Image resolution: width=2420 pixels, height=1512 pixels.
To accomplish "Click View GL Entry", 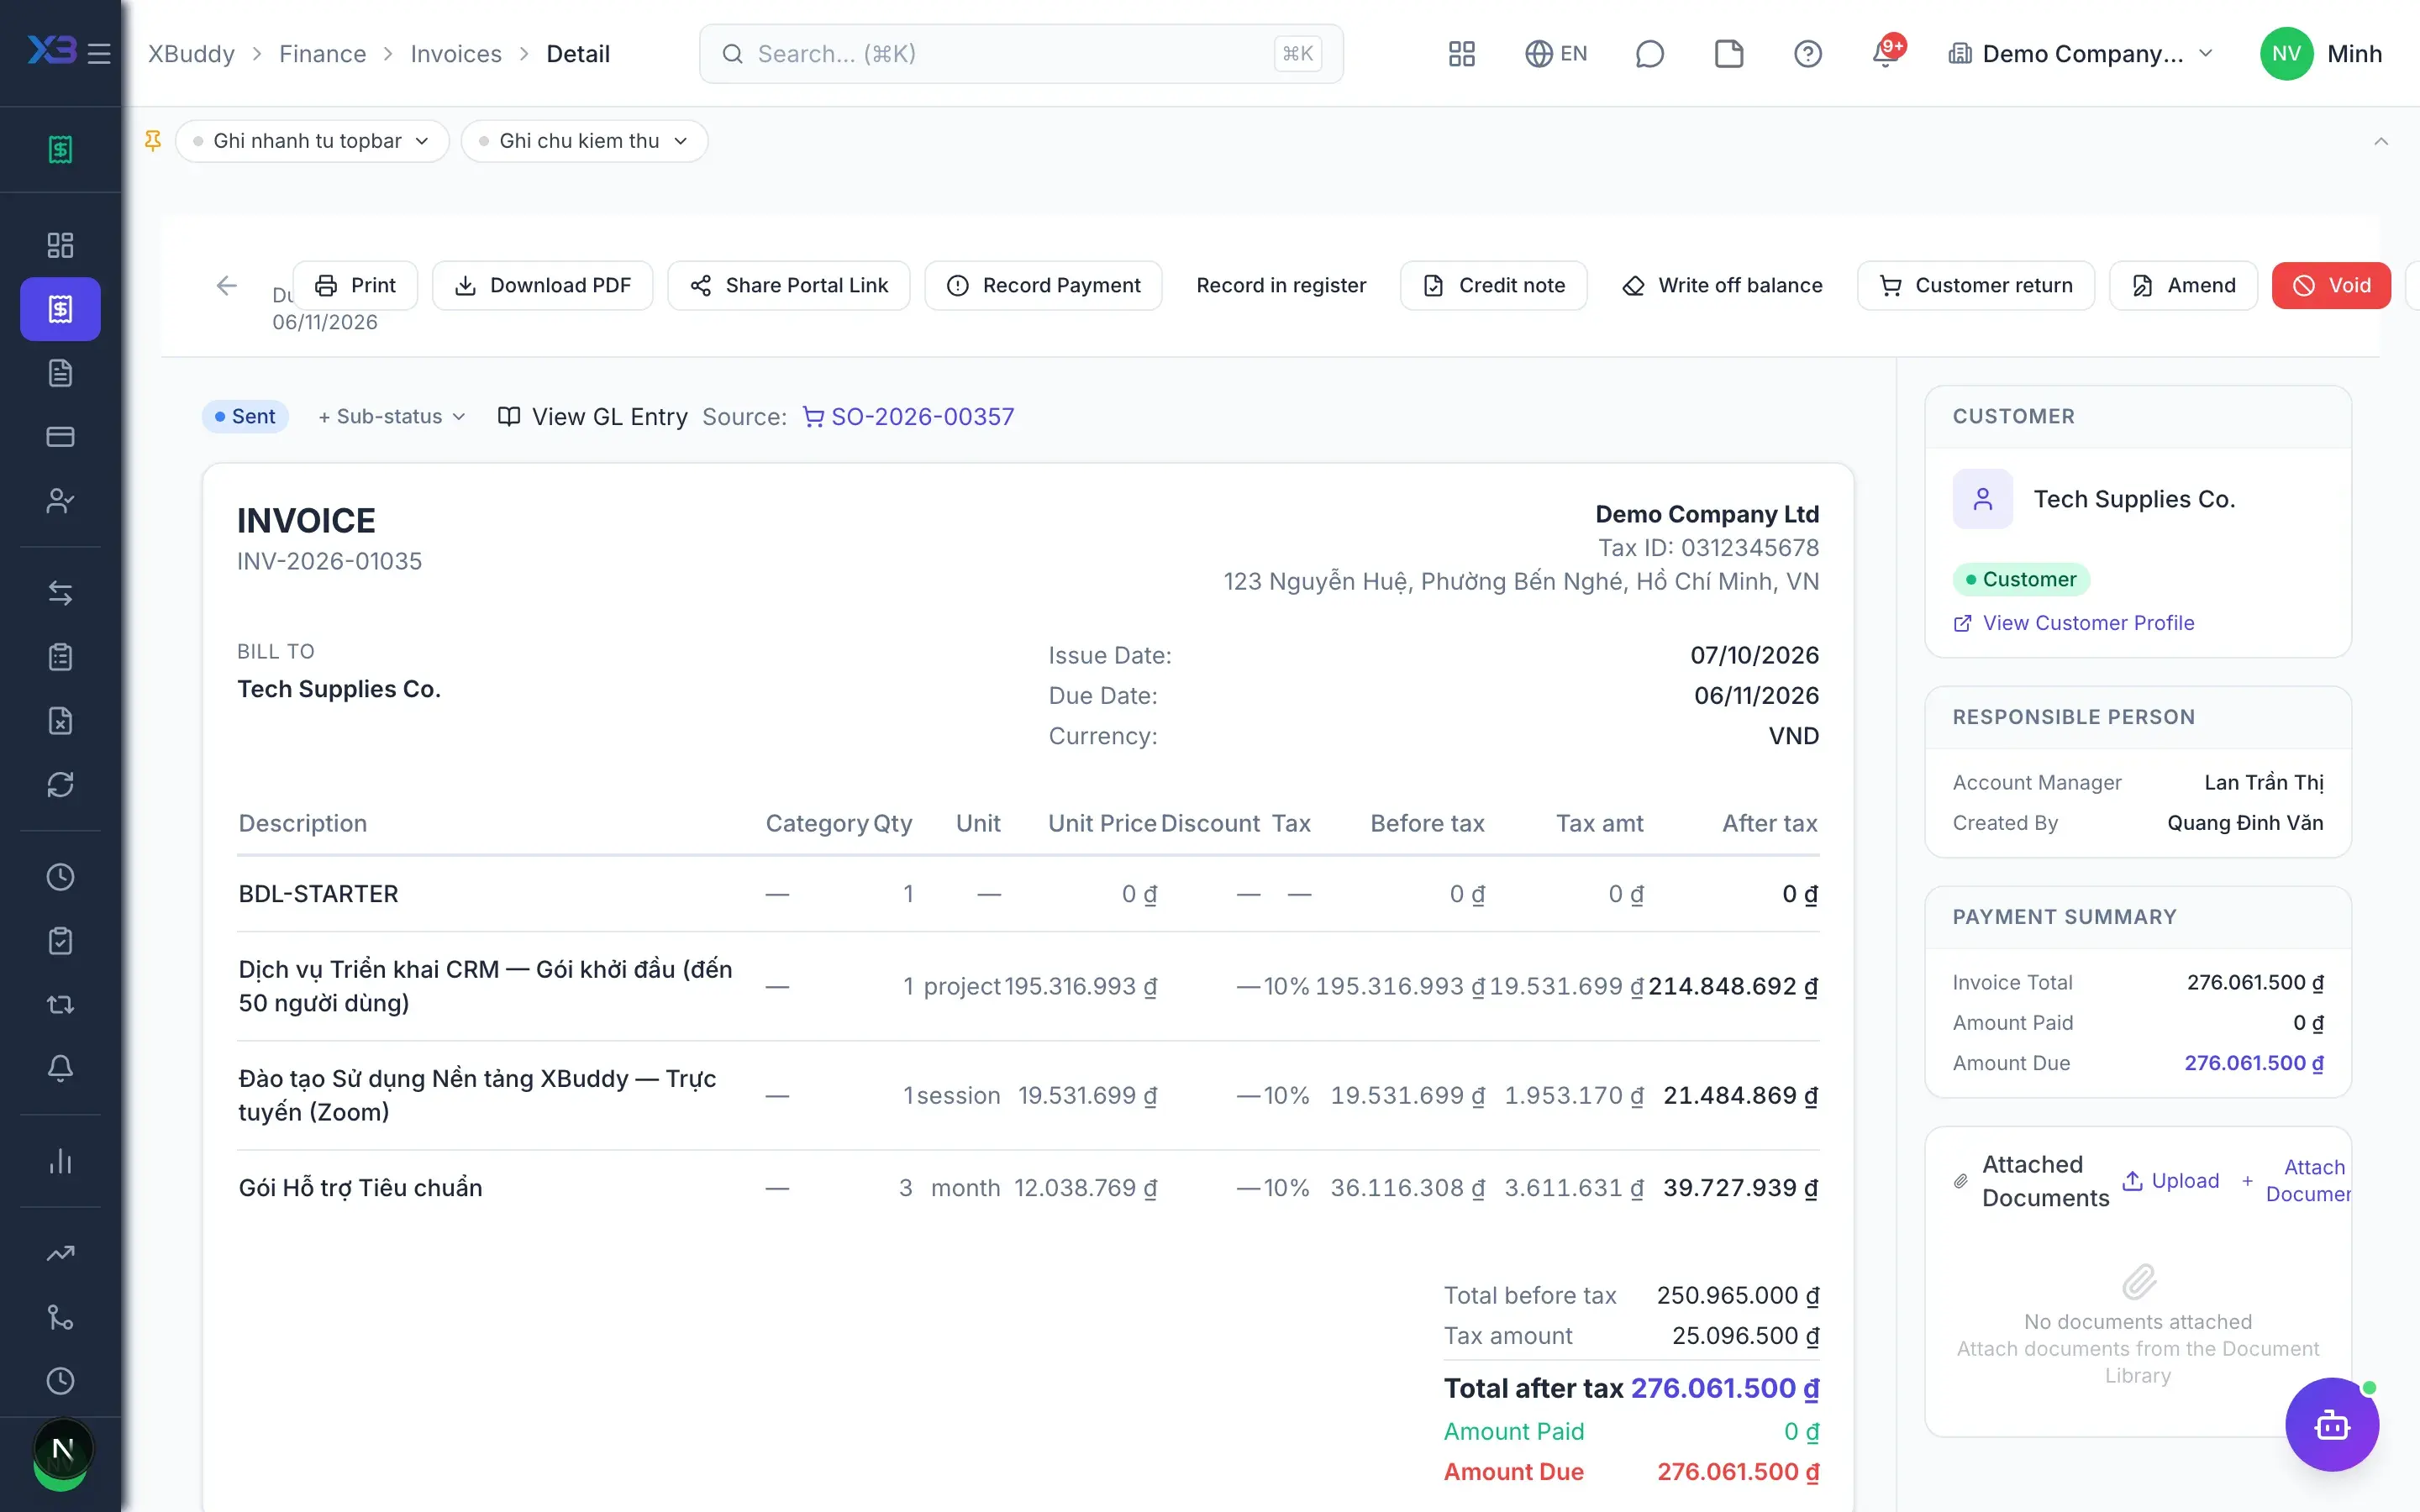I will (592, 417).
